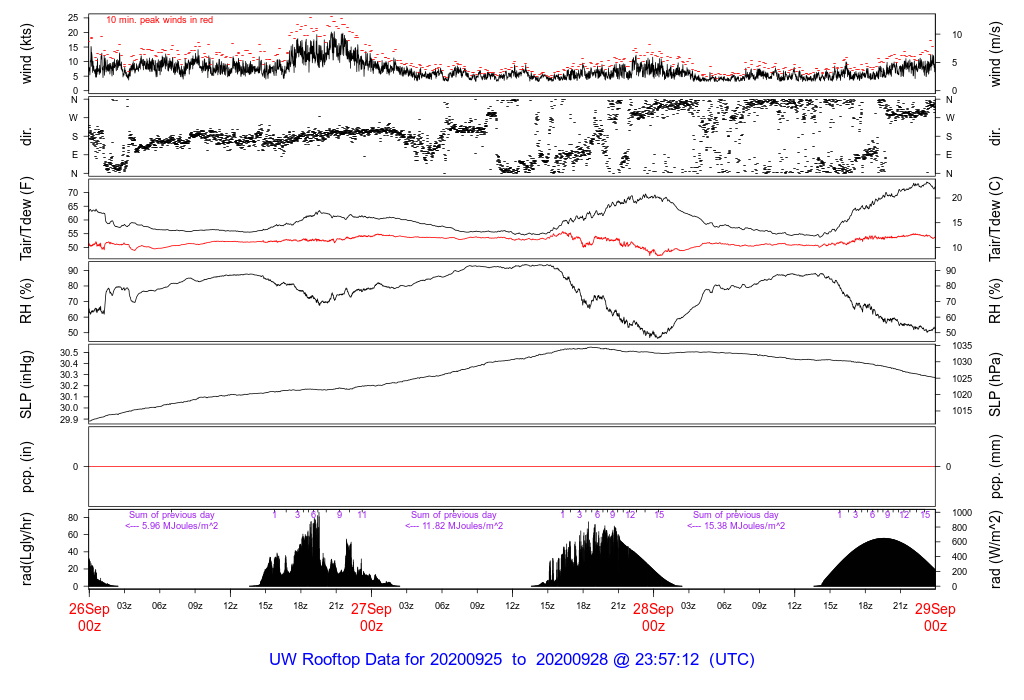This screenshot has width=1024, height=700.
Task: Click the "10 min. peak winds in red" legend text
Action: [x=159, y=20]
